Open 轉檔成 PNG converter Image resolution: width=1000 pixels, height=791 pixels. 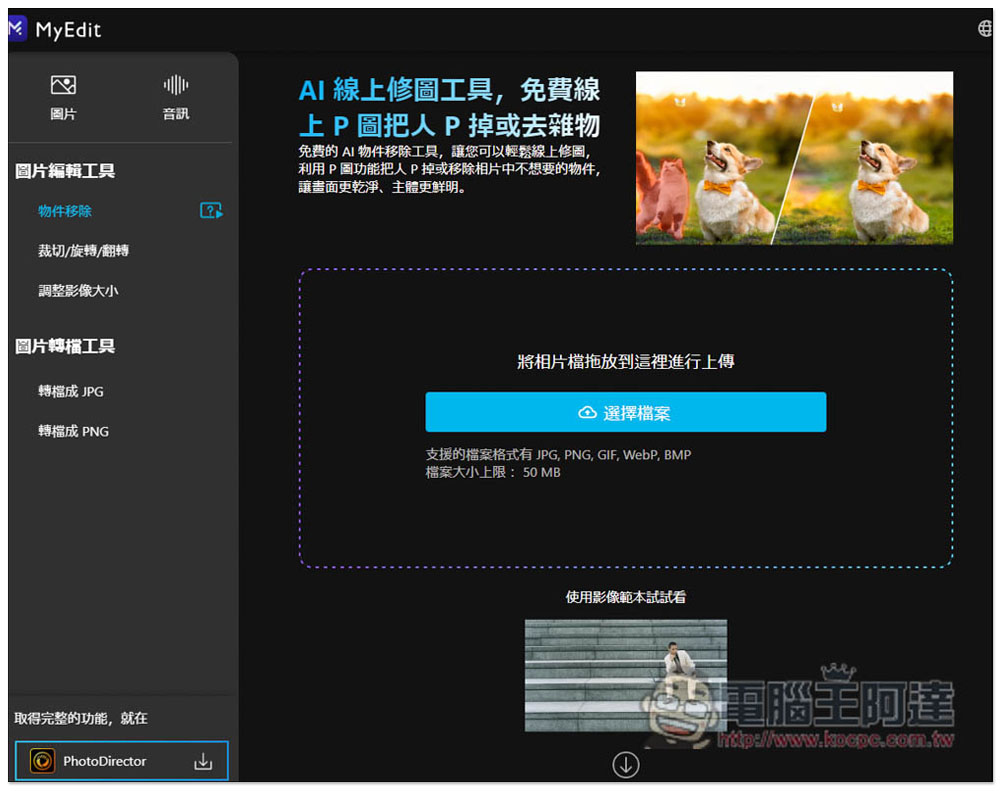[x=73, y=431]
